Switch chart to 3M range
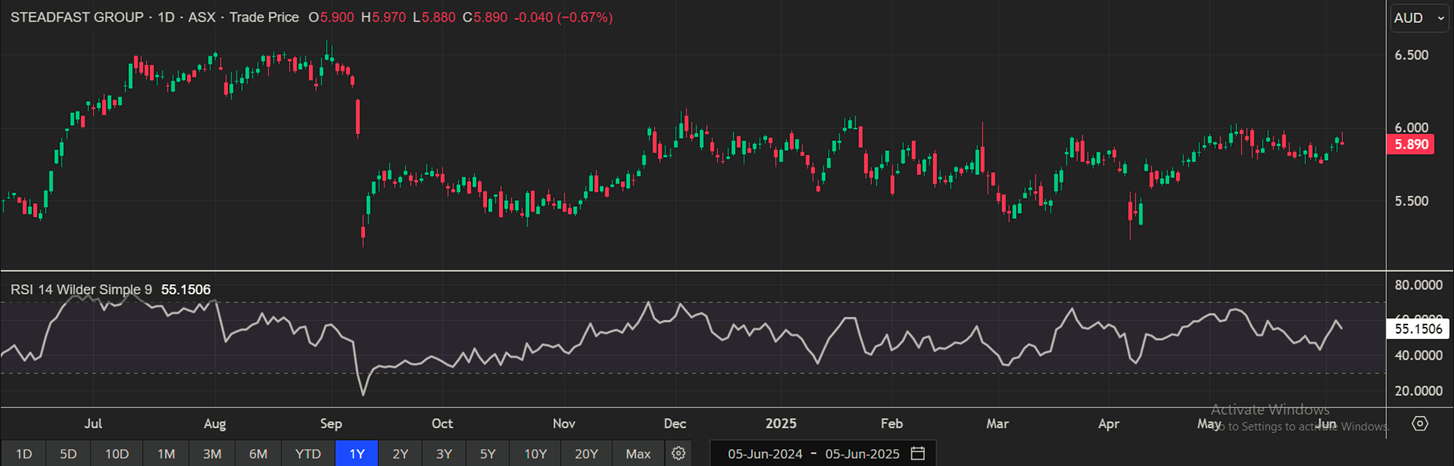 point(212,454)
